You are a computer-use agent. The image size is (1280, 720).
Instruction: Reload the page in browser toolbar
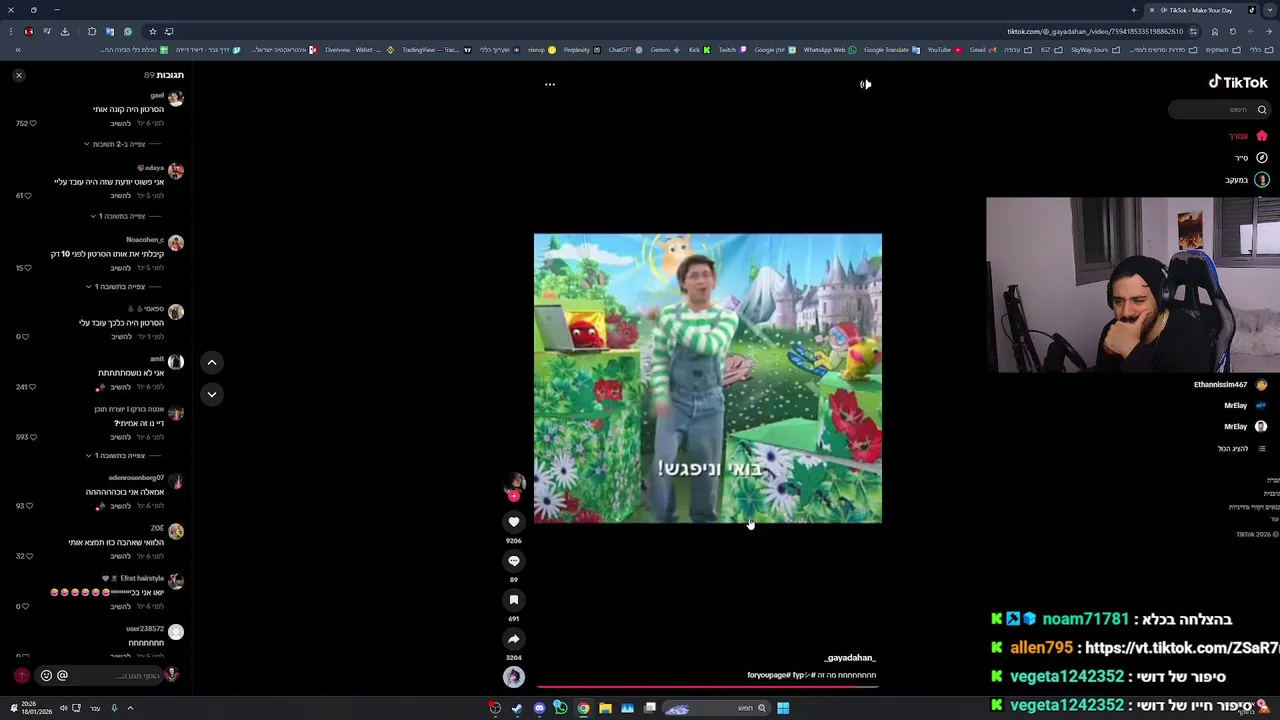1233,31
